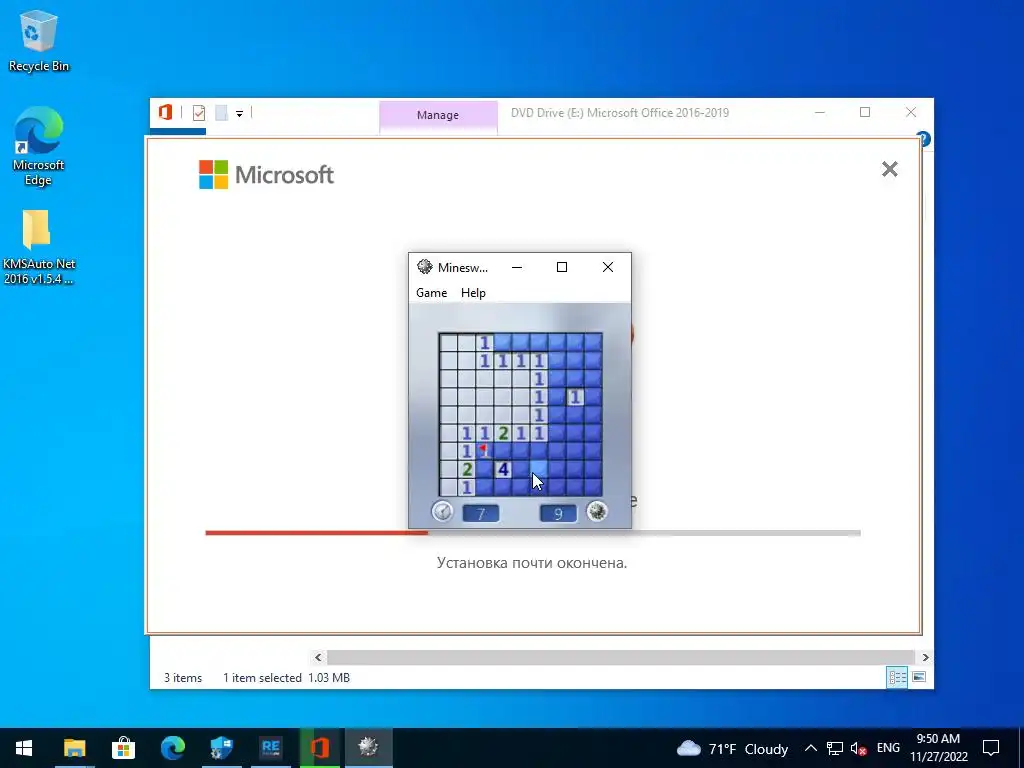The height and width of the screenshot is (768, 1024).
Task: Switch to the Office installer taskbar button
Action: point(319,748)
